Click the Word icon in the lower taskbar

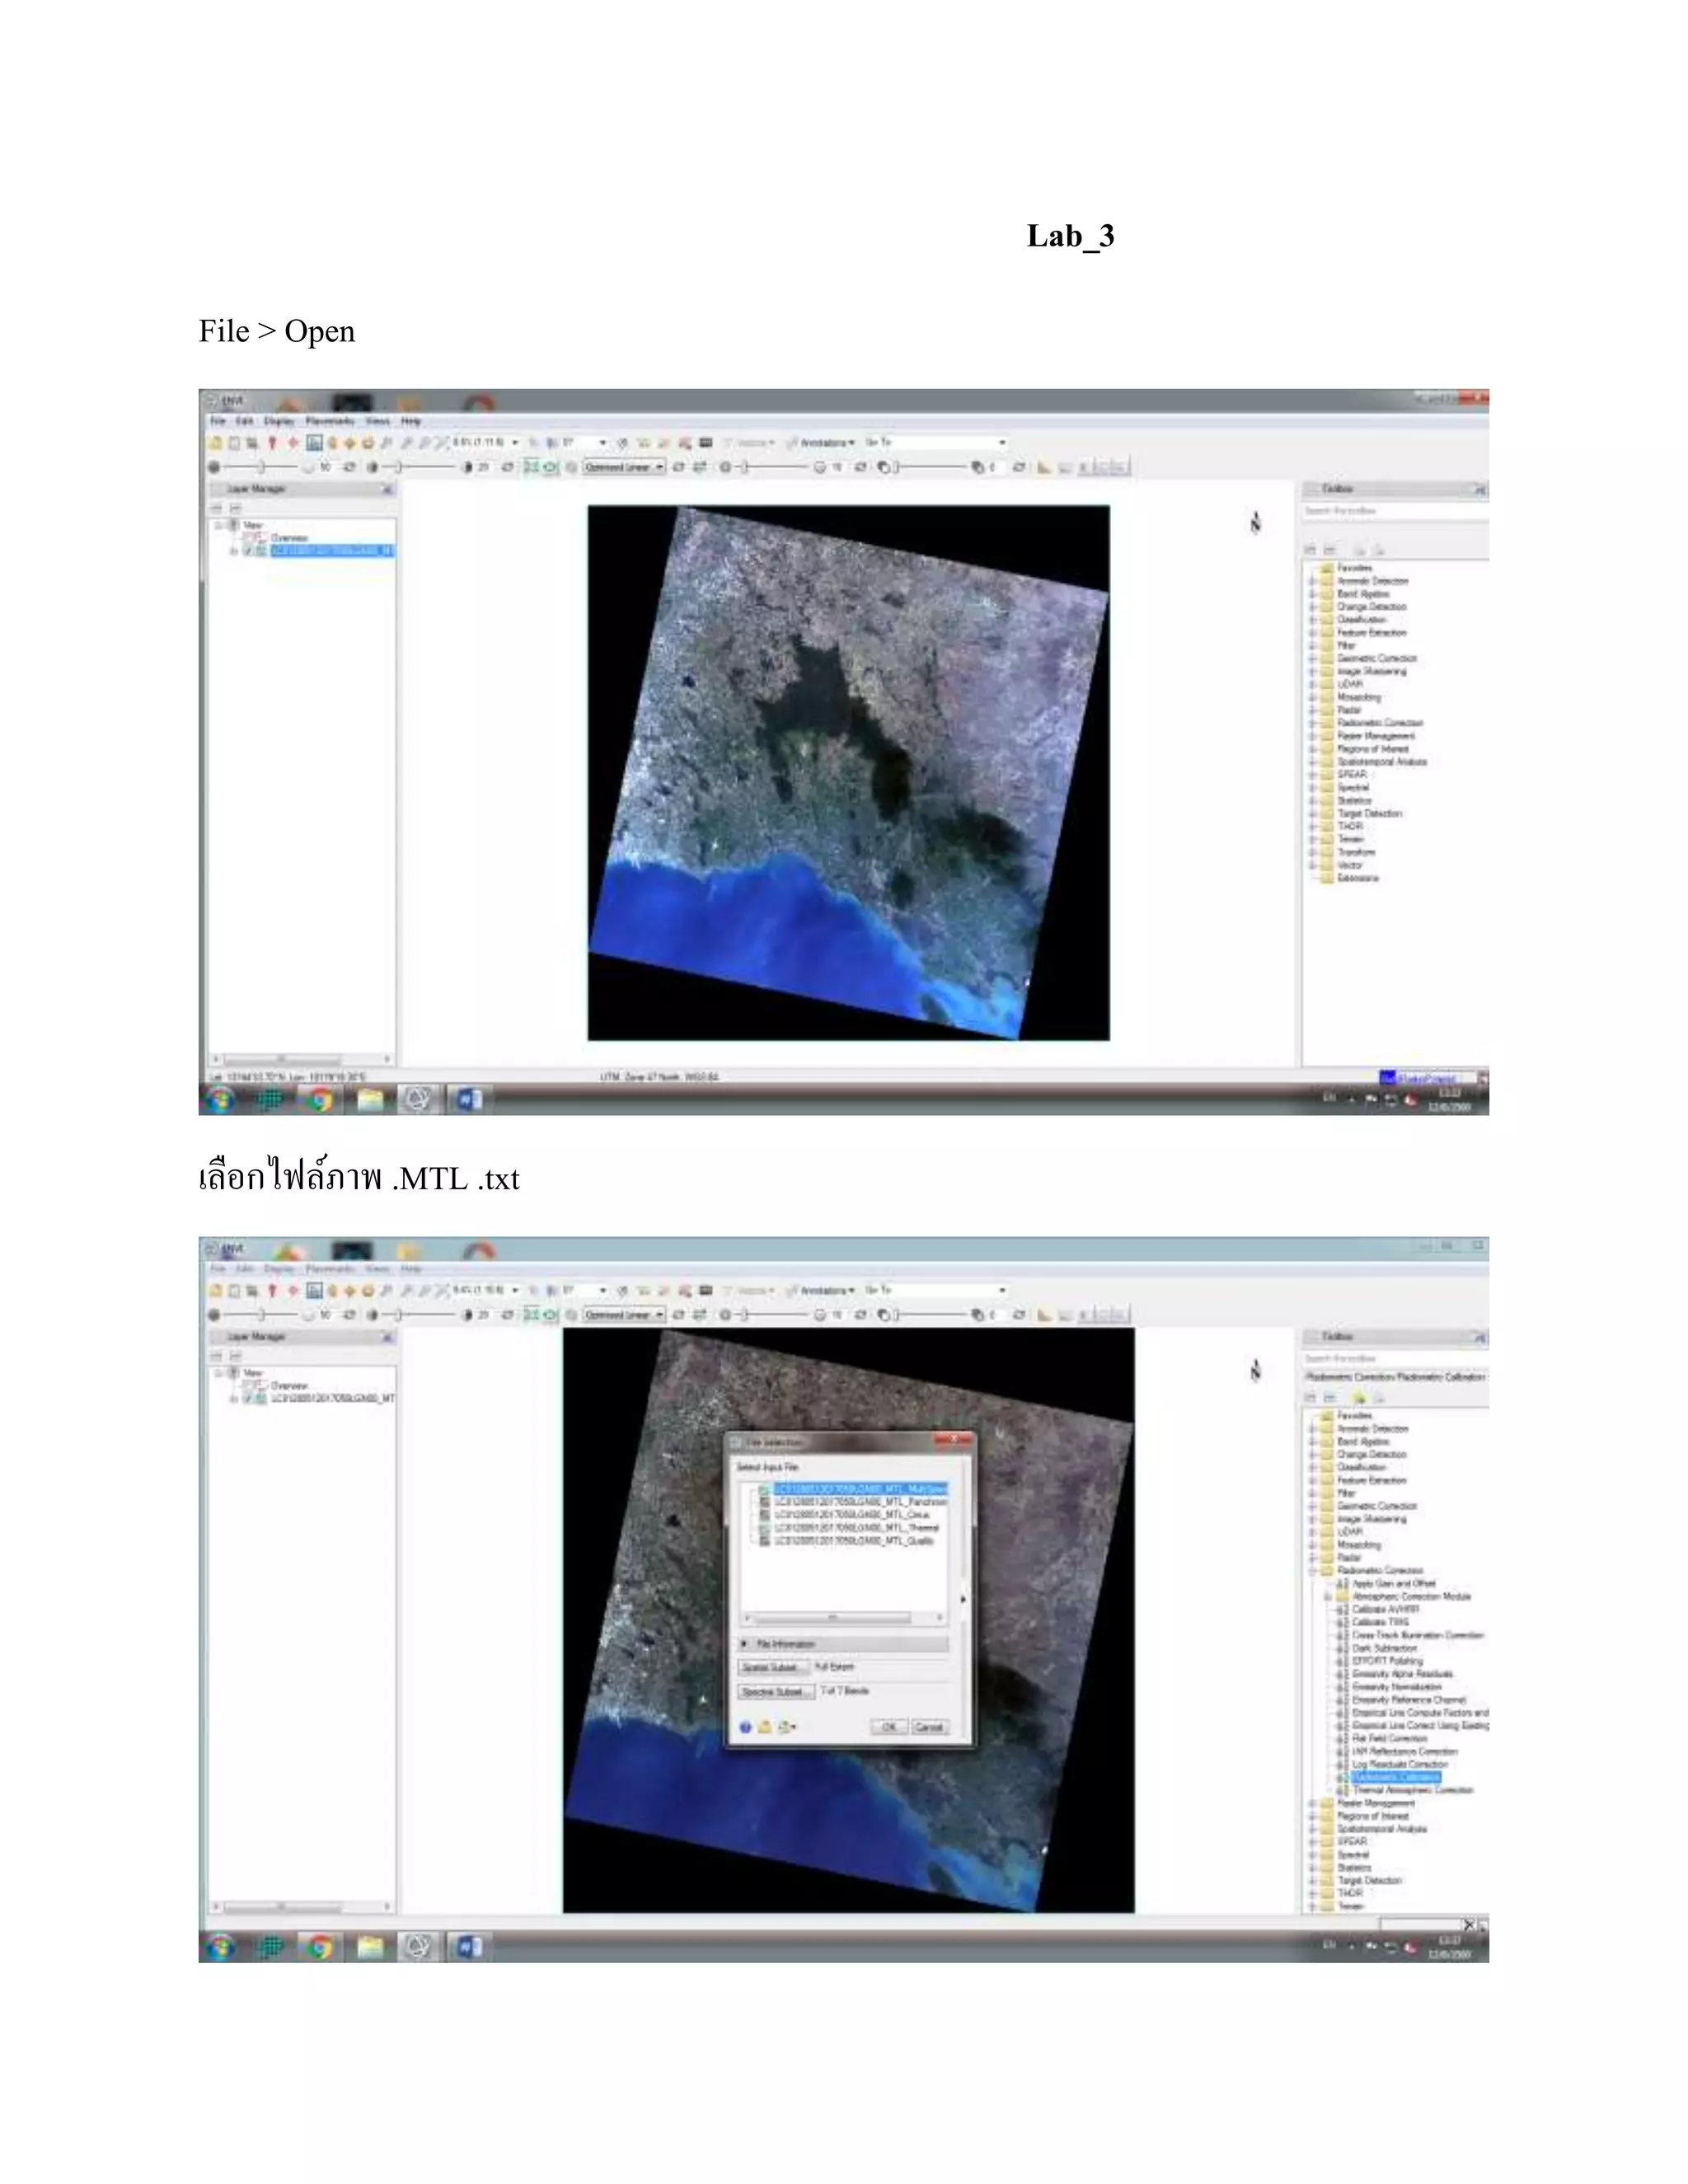[468, 1947]
